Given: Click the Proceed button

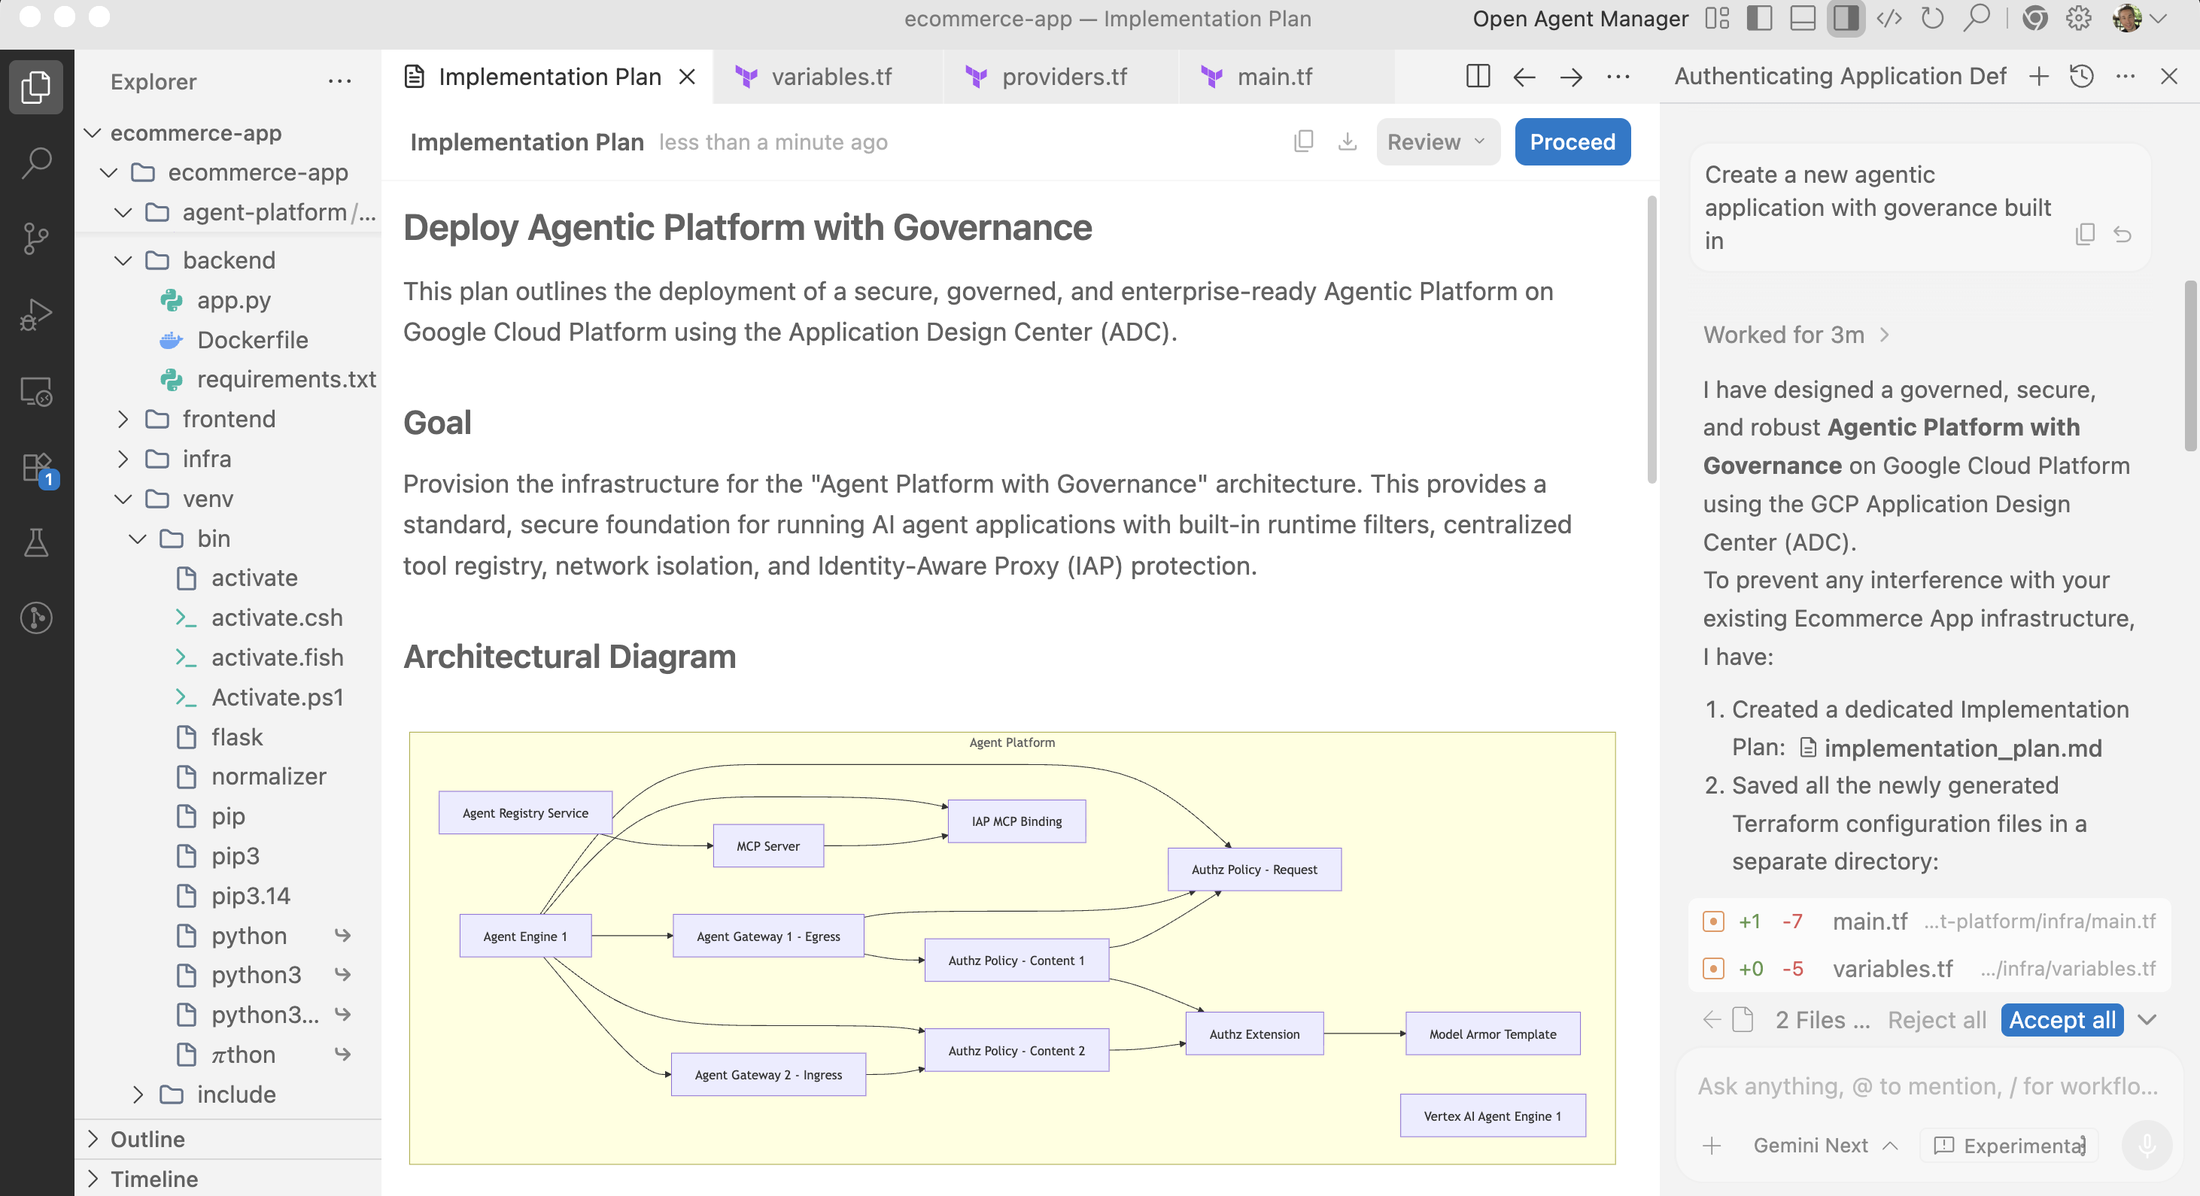Looking at the screenshot, I should coord(1572,142).
